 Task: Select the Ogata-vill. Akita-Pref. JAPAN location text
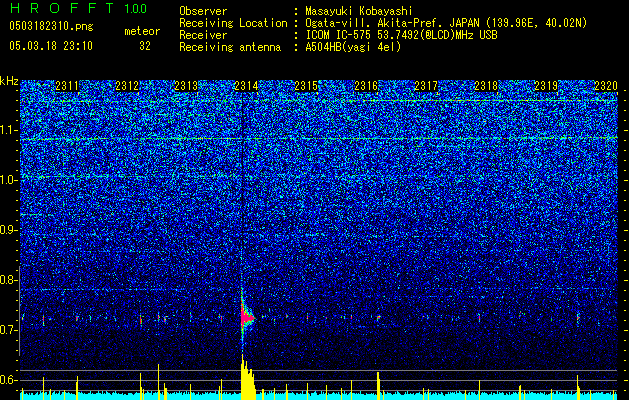[446, 23]
